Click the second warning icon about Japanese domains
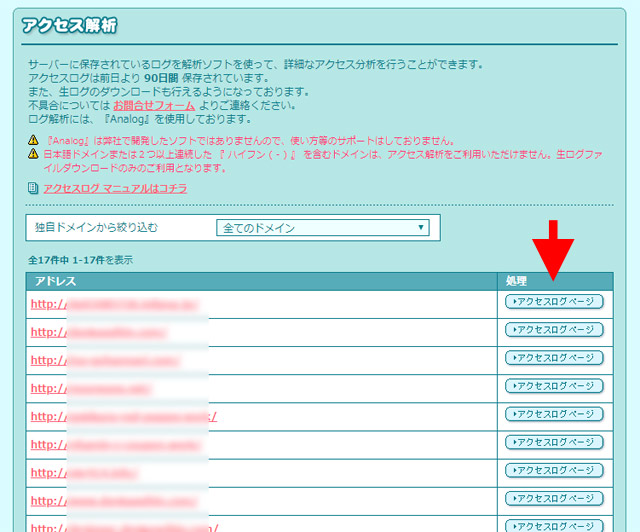640x532 pixels. tap(33, 155)
